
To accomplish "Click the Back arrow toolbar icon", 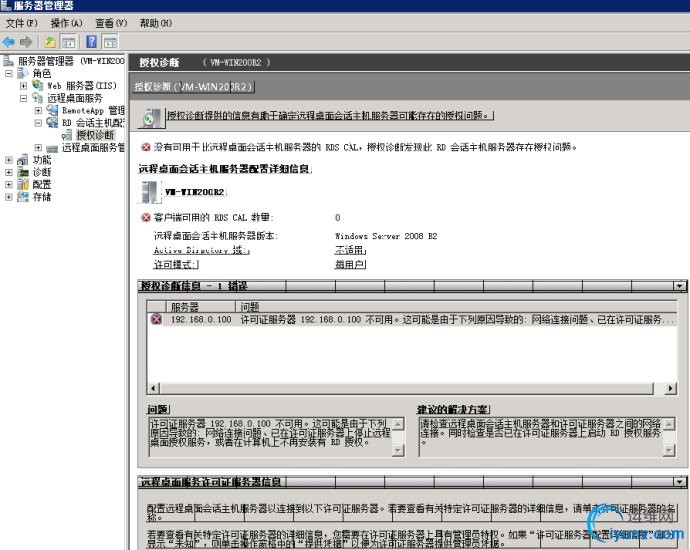I will tap(9, 42).
